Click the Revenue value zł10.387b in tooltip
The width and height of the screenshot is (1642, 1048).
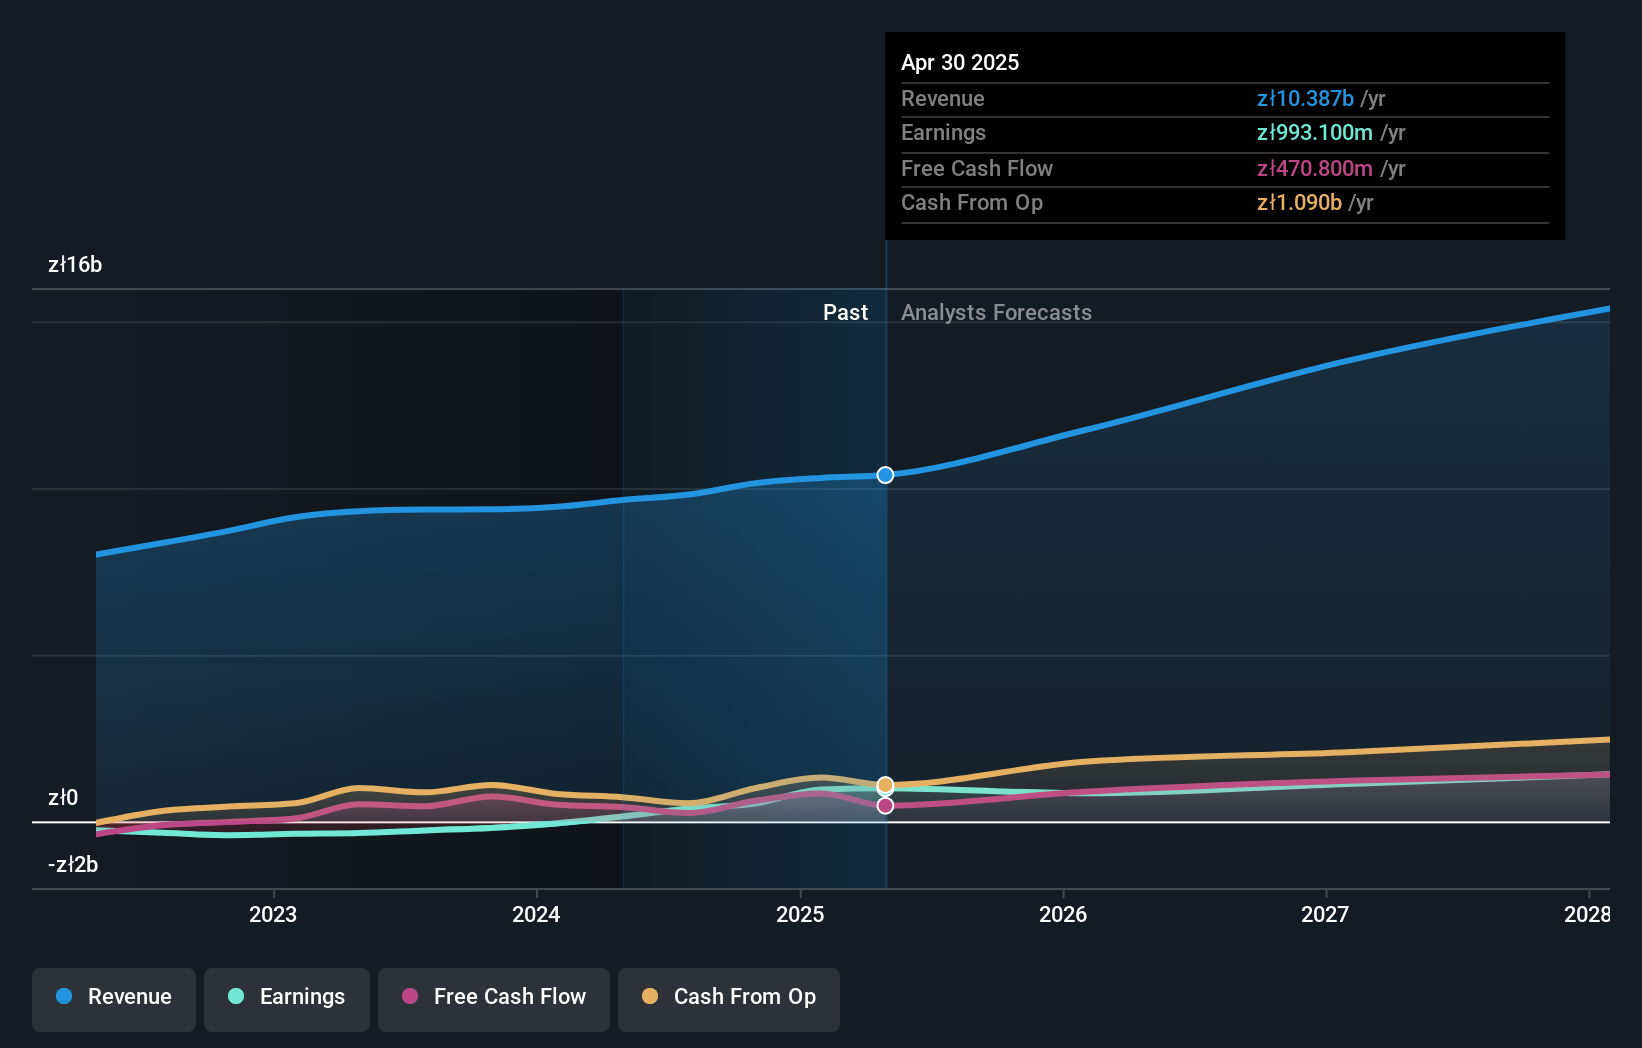(x=1305, y=99)
